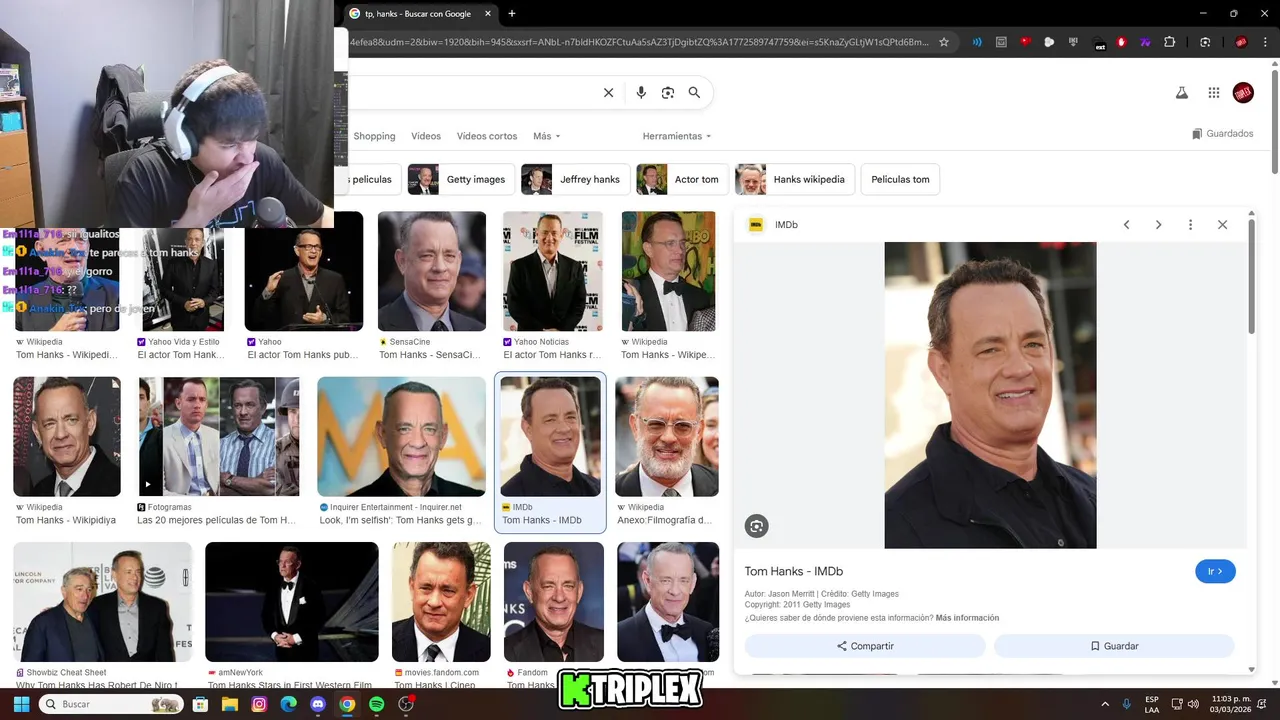Screen dimensions: 1280x720
Task: Open the Google apps grid
Action: (x=1214, y=93)
